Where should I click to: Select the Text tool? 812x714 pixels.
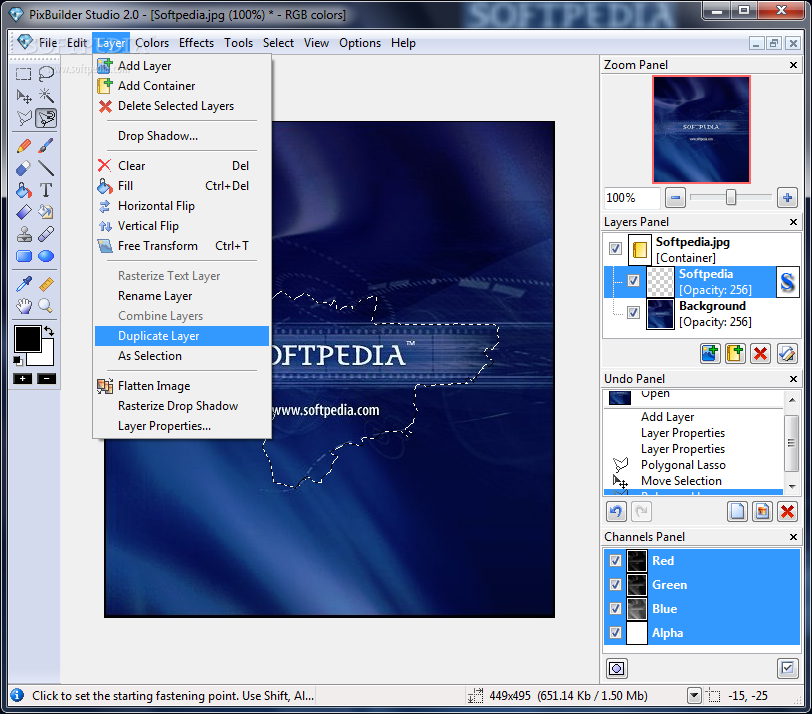(x=46, y=190)
